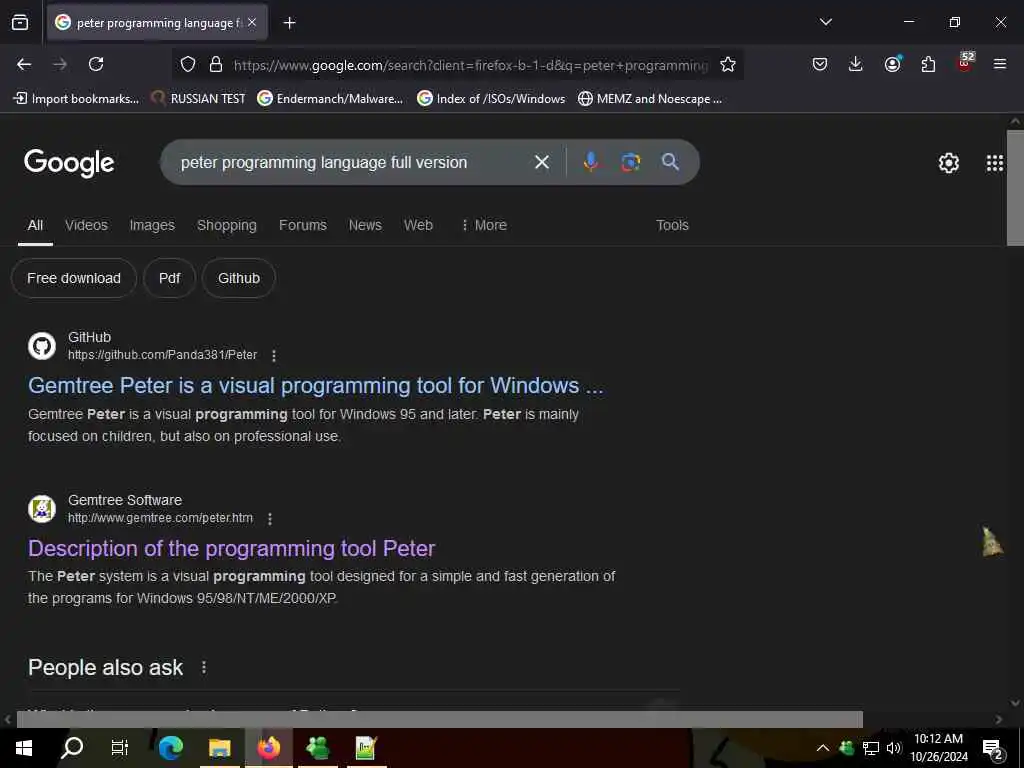The height and width of the screenshot is (768, 1024).
Task: Open the Firefox View button
Action: [20, 22]
